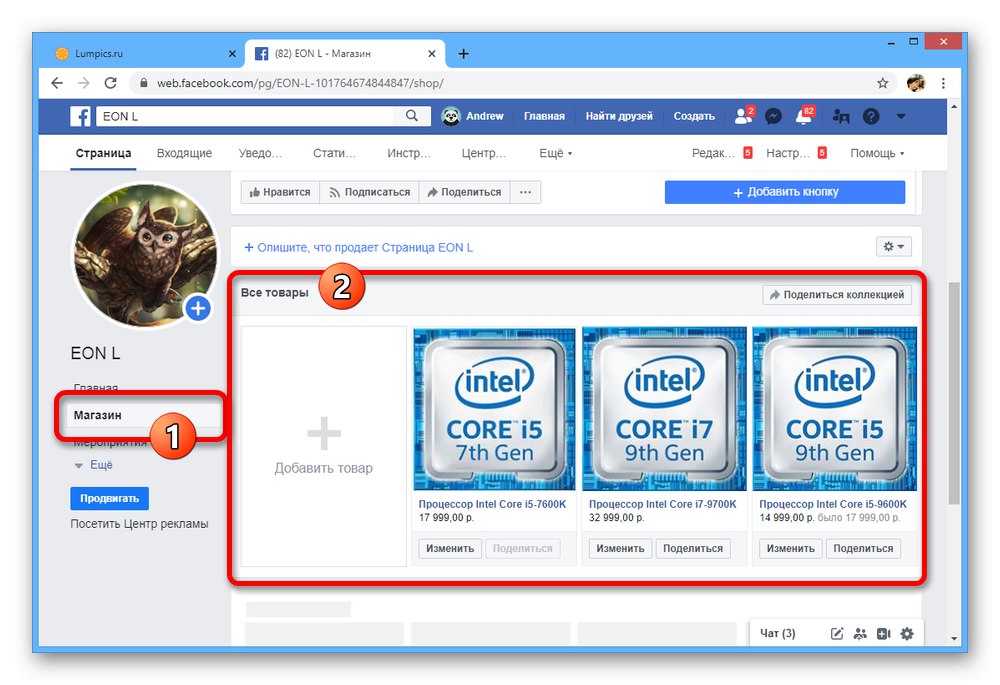This screenshot has width=1000, height=685.
Task: Open Chrome profile avatar
Action: [x=916, y=83]
